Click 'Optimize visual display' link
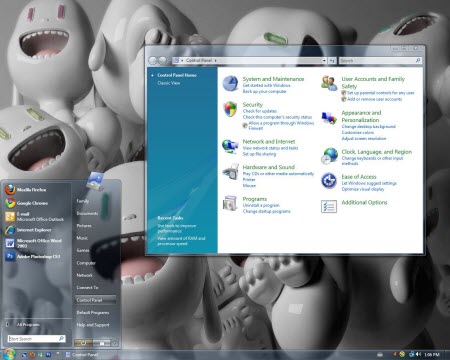Image resolution: width=450 pixels, height=360 pixels. click(x=363, y=189)
